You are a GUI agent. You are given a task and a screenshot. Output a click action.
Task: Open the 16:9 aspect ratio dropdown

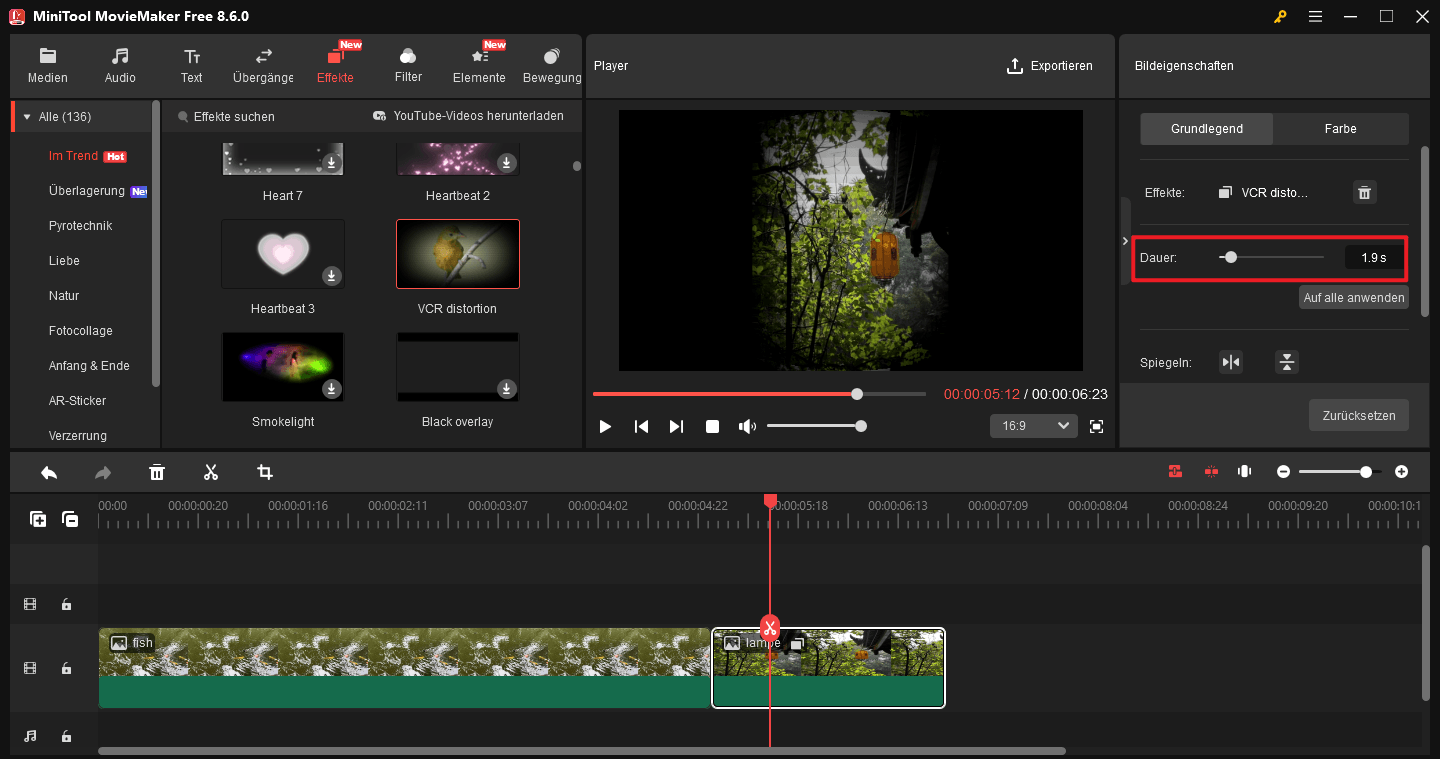pos(1033,425)
